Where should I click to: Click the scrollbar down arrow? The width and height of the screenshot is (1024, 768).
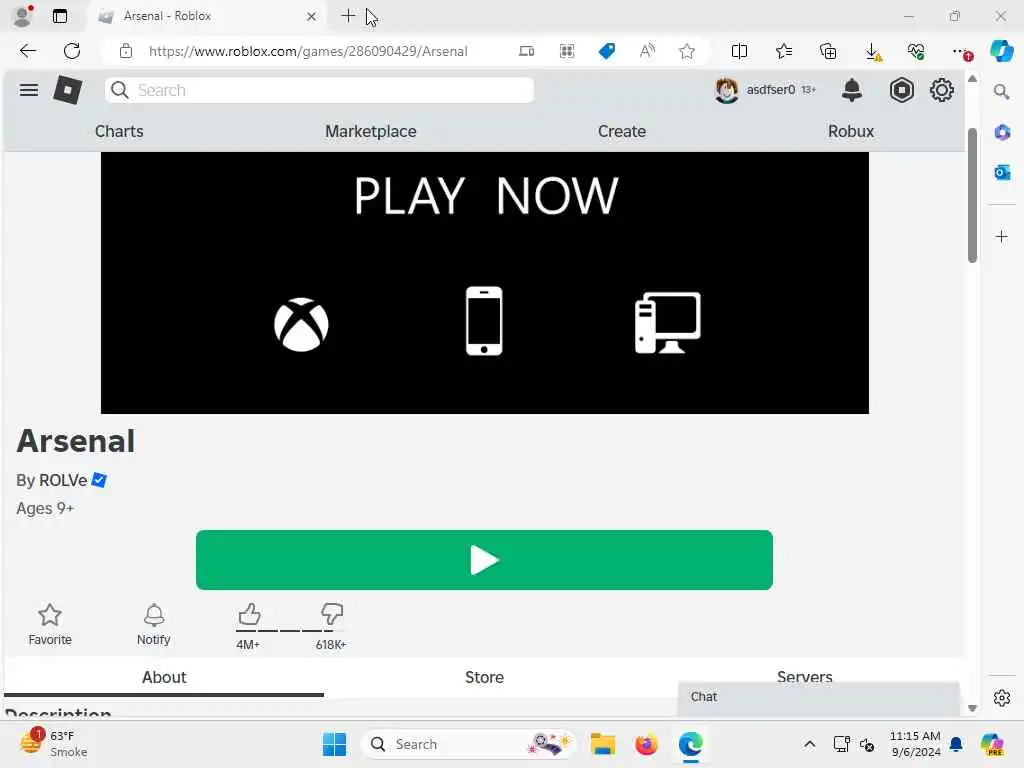point(972,708)
